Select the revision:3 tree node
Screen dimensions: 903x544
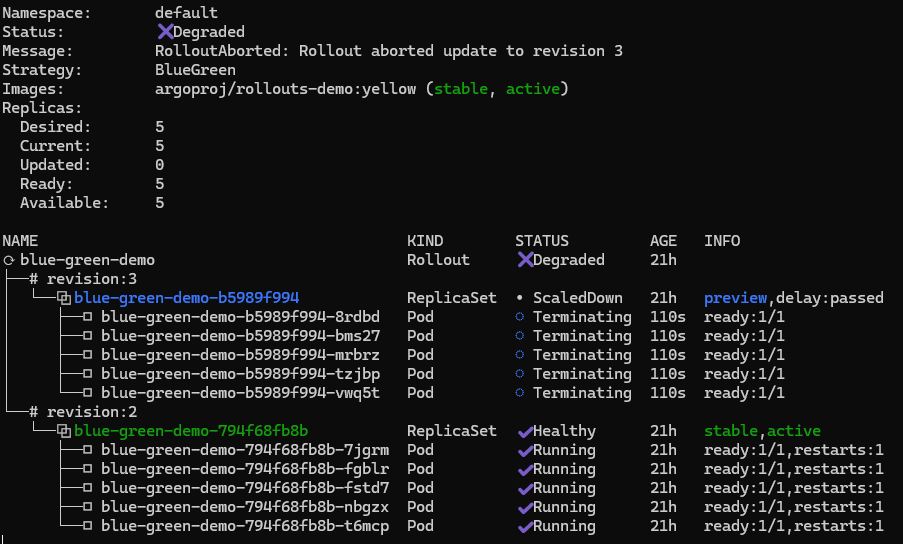tap(83, 279)
